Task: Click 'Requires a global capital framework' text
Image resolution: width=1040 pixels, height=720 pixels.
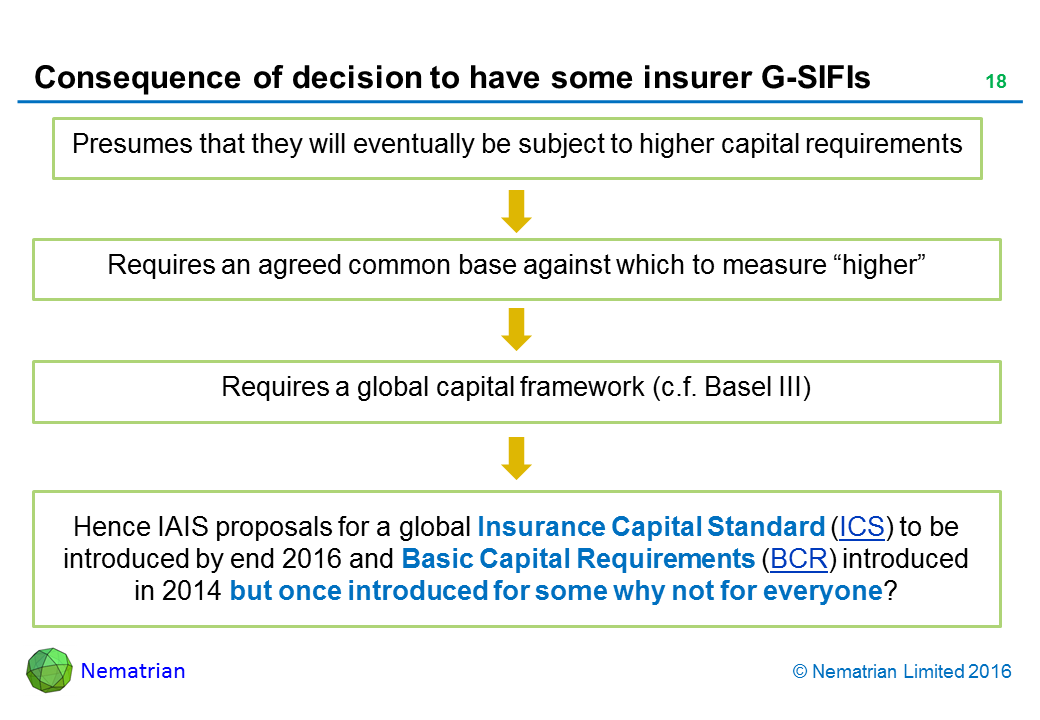Action: [517, 388]
